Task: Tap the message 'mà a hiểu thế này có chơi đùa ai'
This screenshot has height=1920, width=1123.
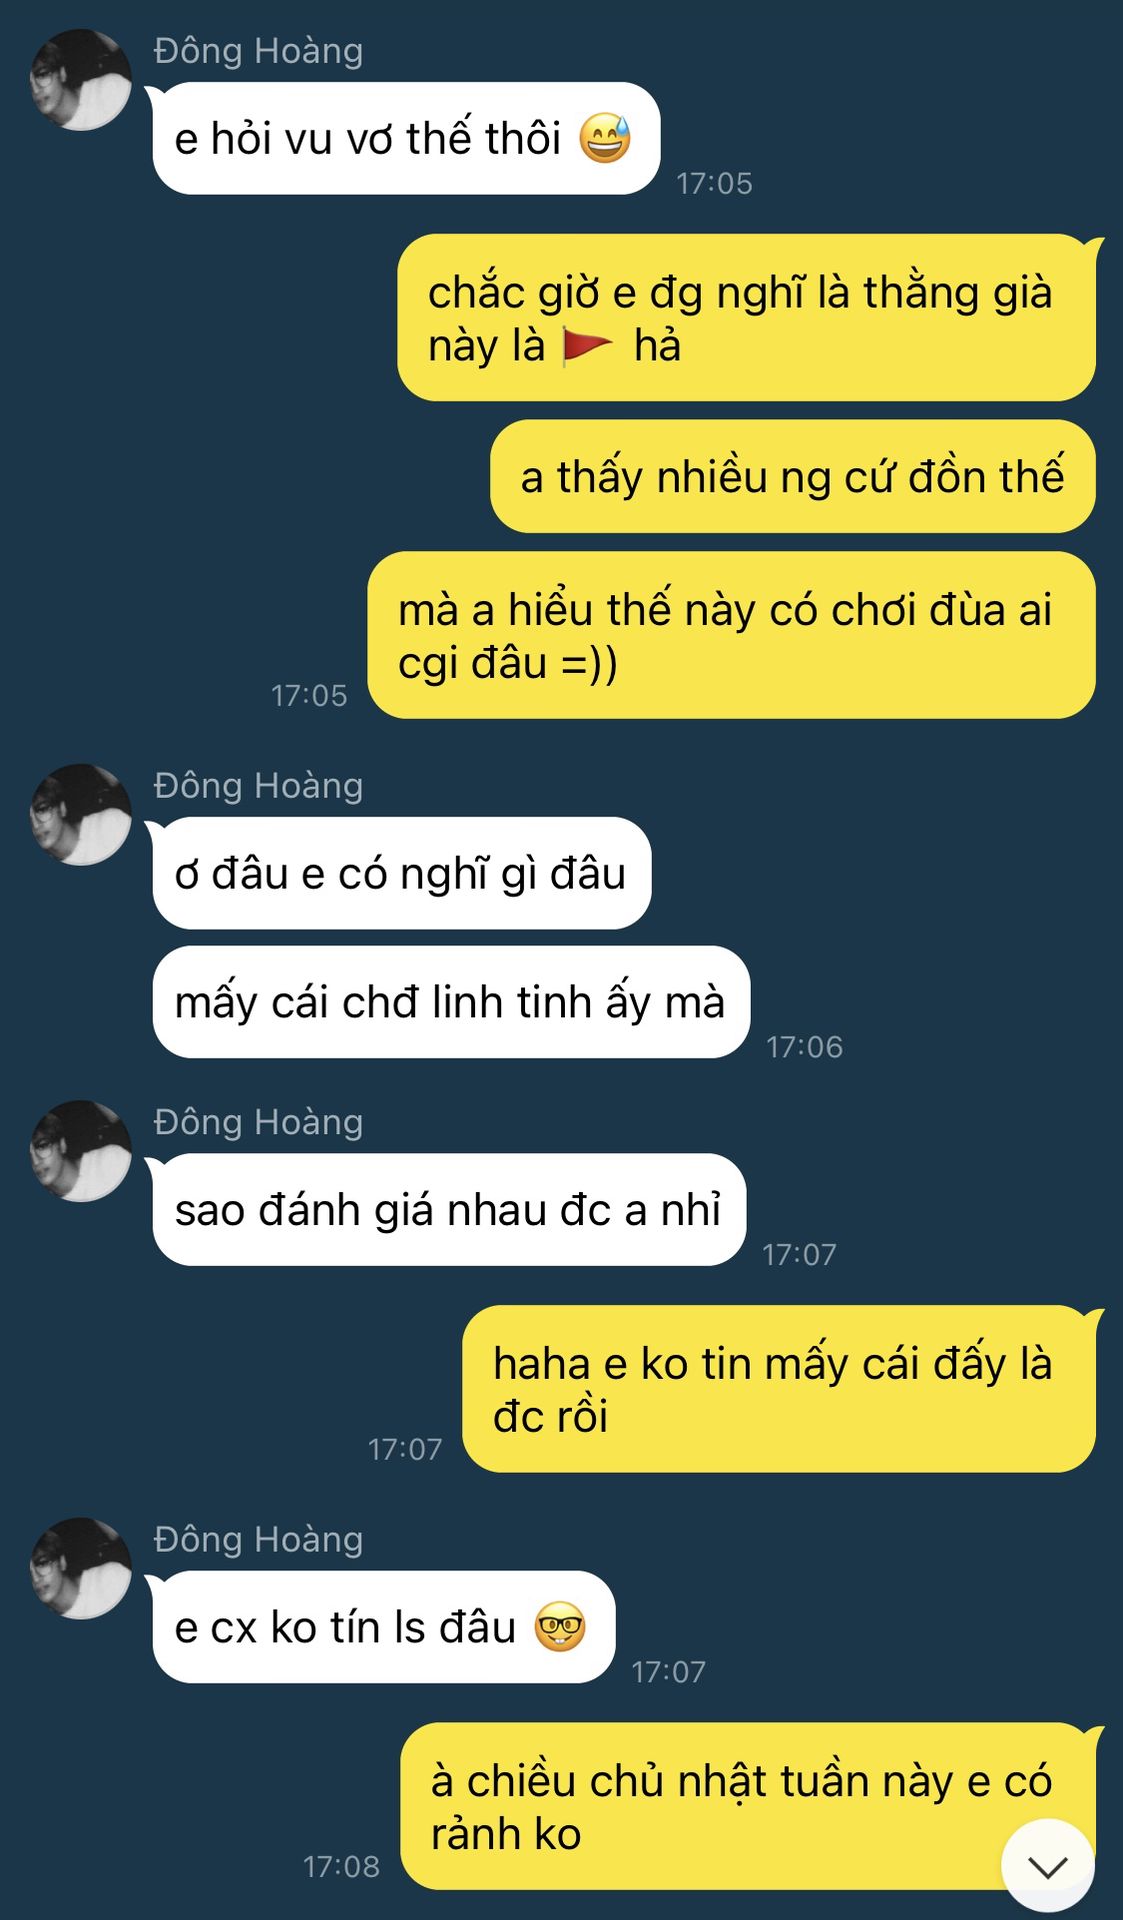Action: 732,635
